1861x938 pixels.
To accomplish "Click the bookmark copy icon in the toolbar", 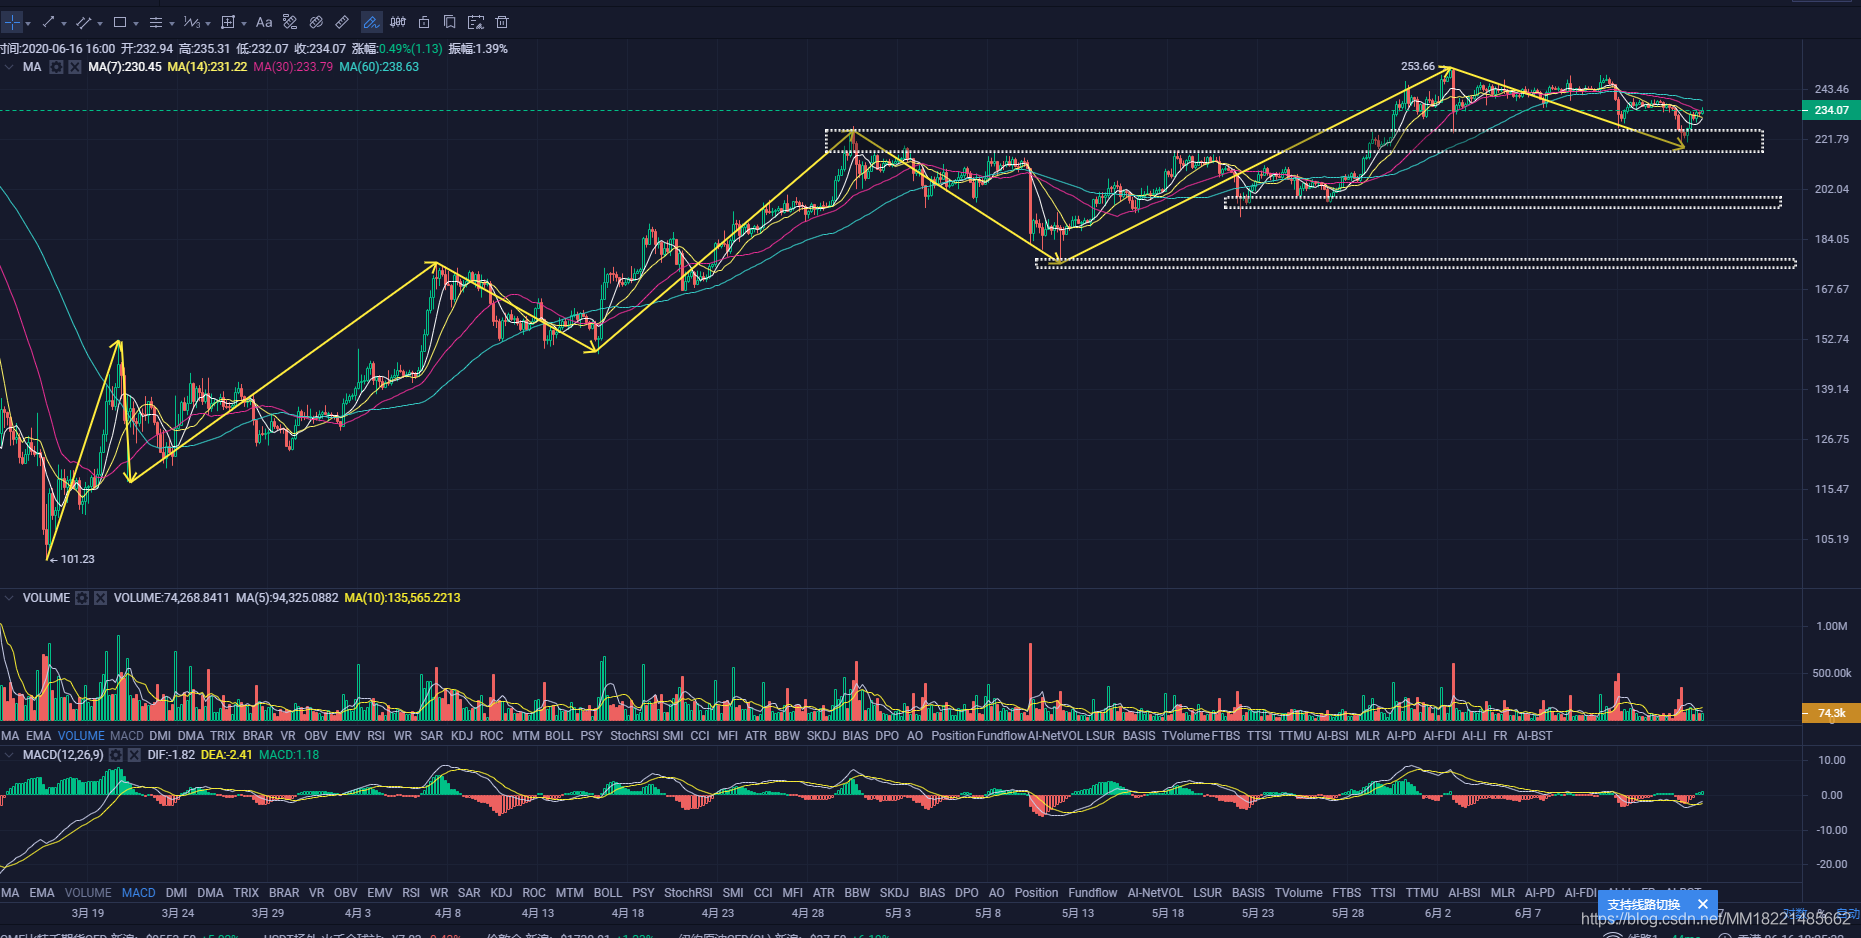I will coord(450,22).
